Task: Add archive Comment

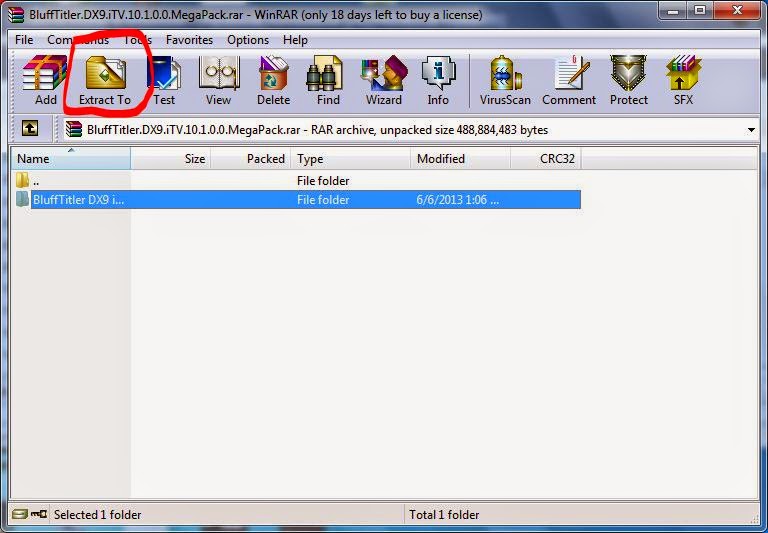Action: 572,73
